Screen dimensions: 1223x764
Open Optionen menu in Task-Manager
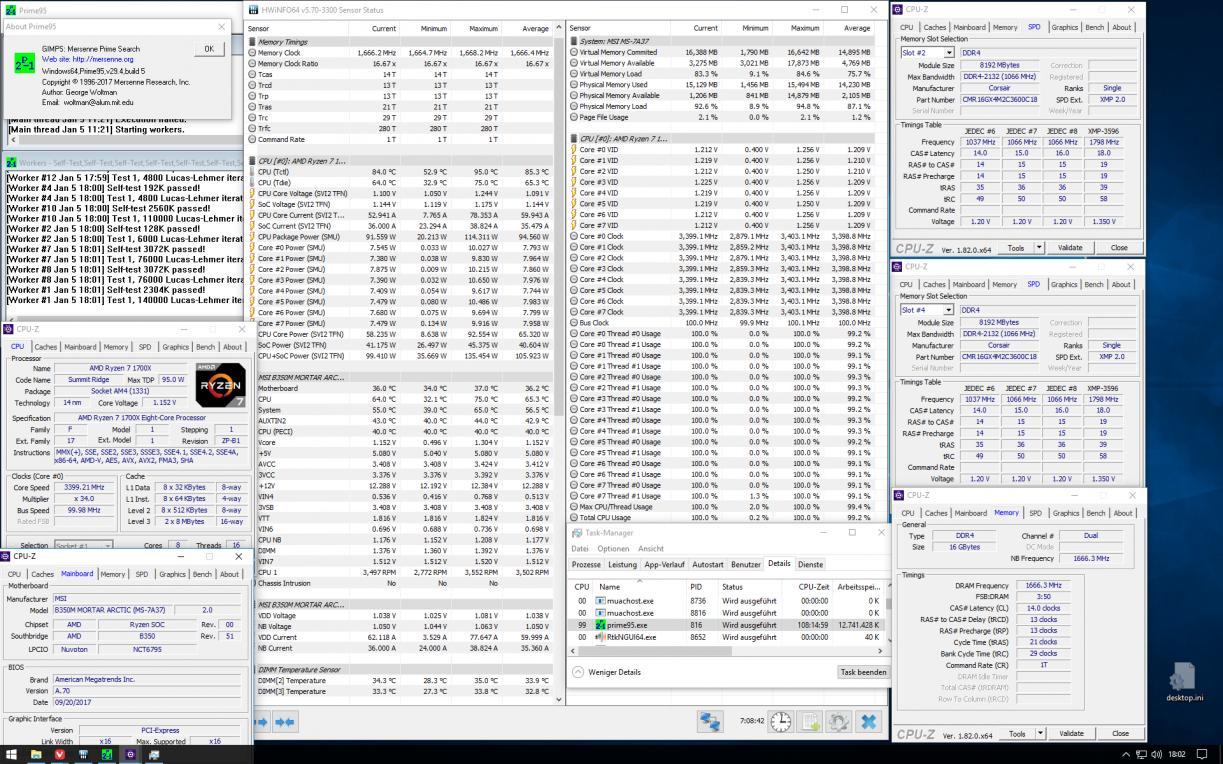pos(613,548)
